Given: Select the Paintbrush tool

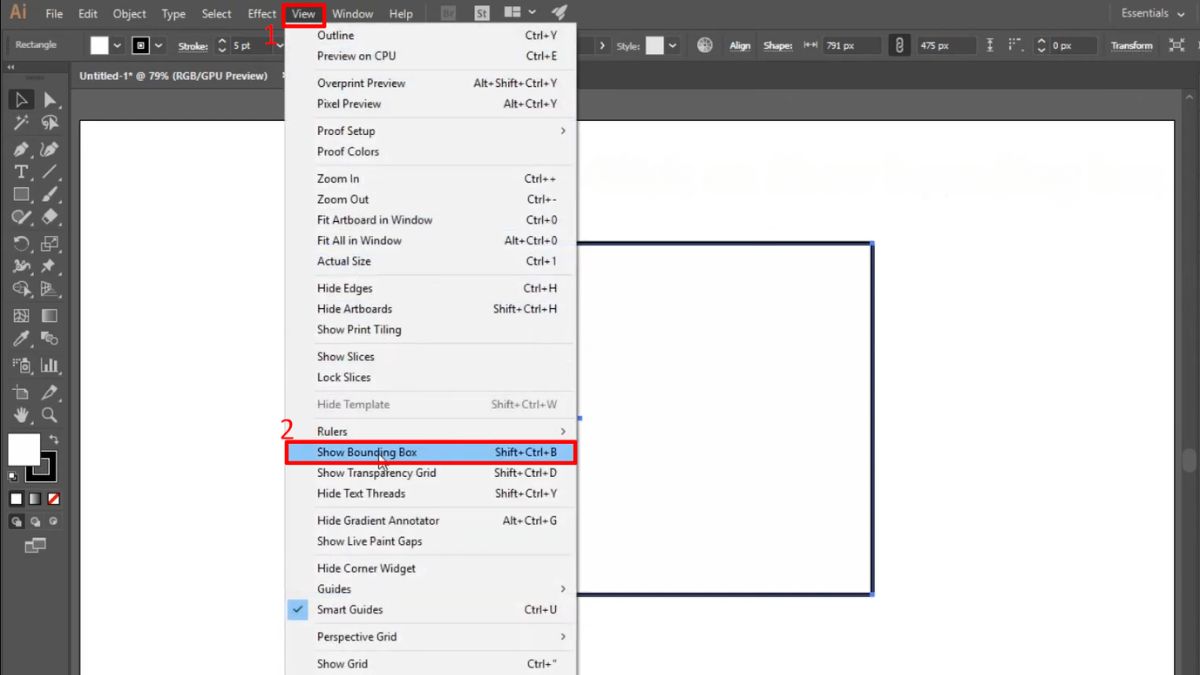Looking at the screenshot, I should (49, 195).
